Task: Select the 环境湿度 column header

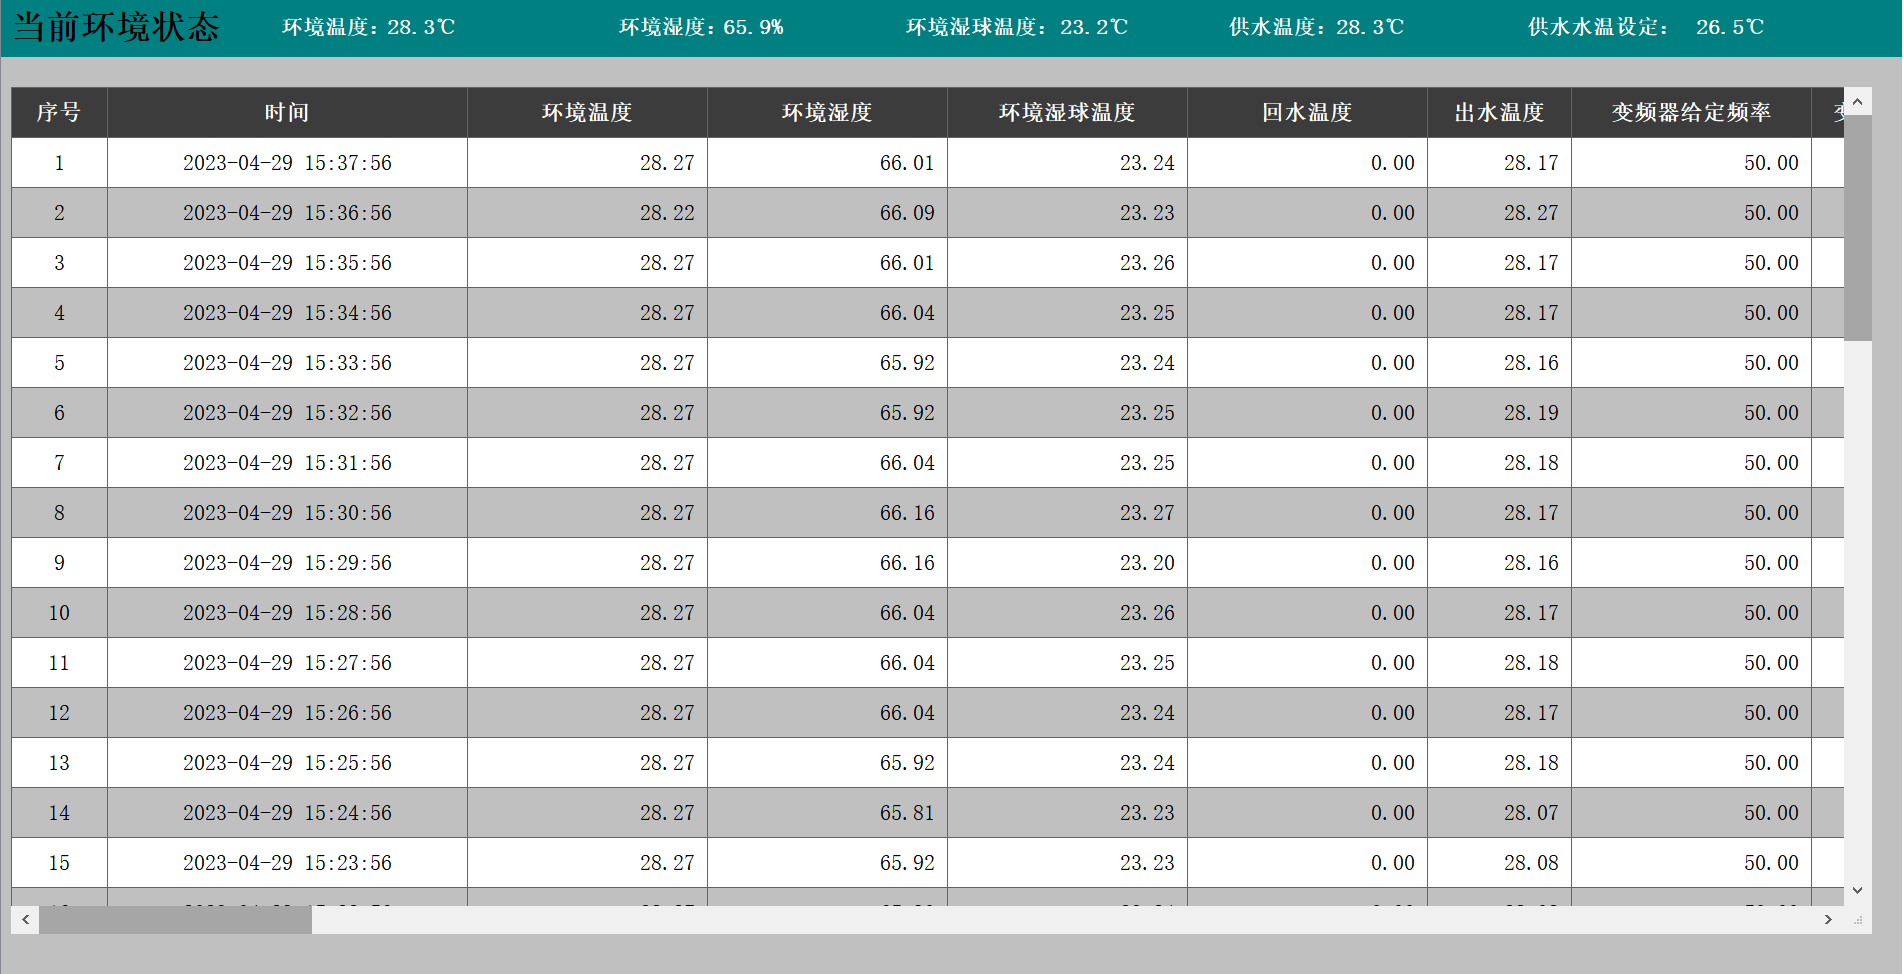Action: (827, 113)
